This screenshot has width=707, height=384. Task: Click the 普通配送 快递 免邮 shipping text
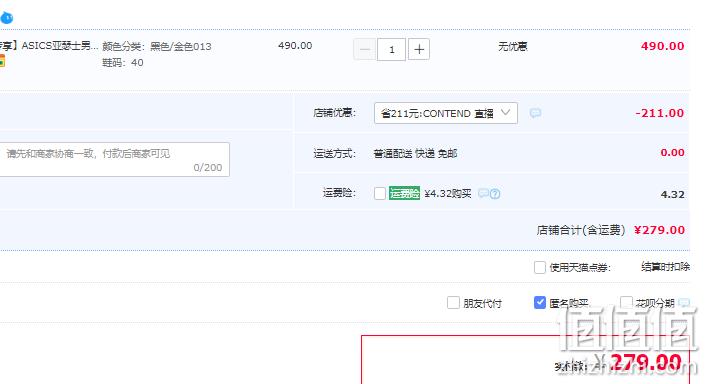point(415,154)
